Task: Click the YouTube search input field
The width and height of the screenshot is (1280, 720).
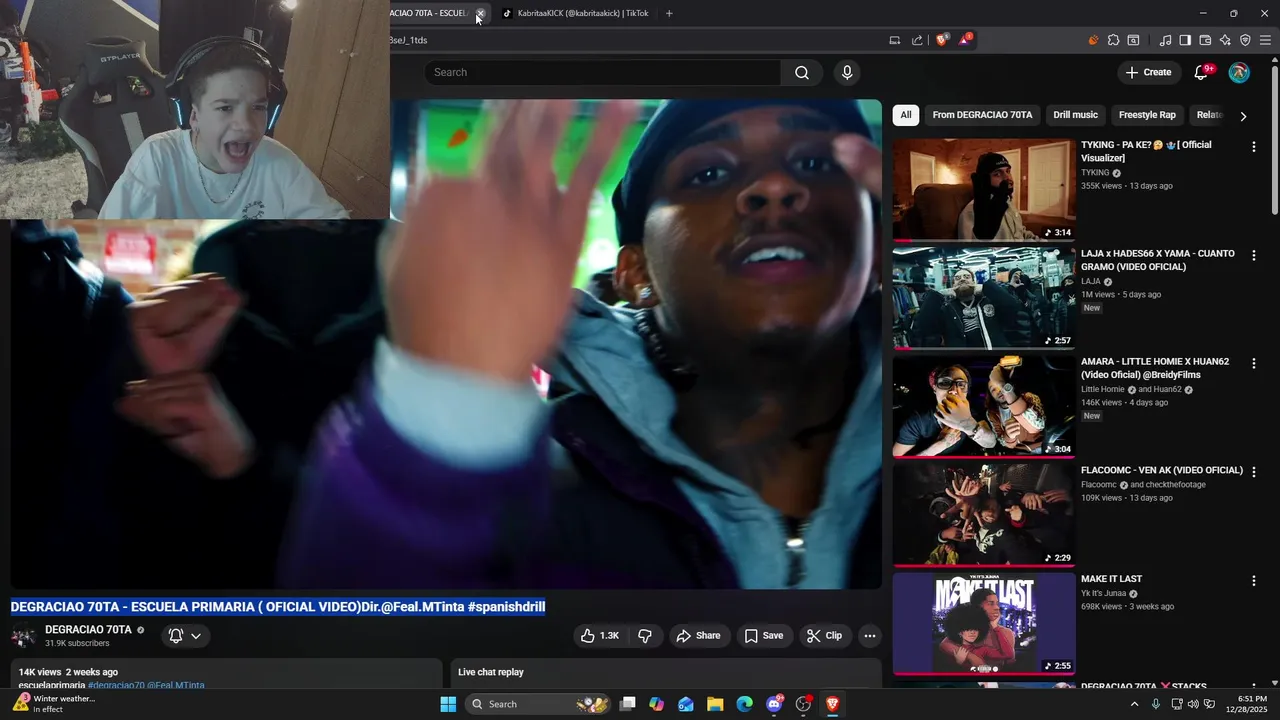Action: click(603, 72)
